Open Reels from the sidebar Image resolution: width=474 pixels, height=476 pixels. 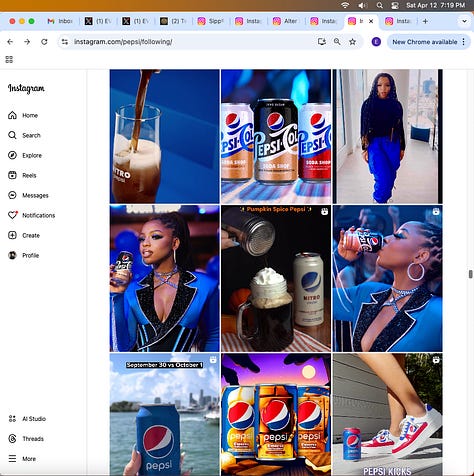pyautogui.click(x=22, y=175)
